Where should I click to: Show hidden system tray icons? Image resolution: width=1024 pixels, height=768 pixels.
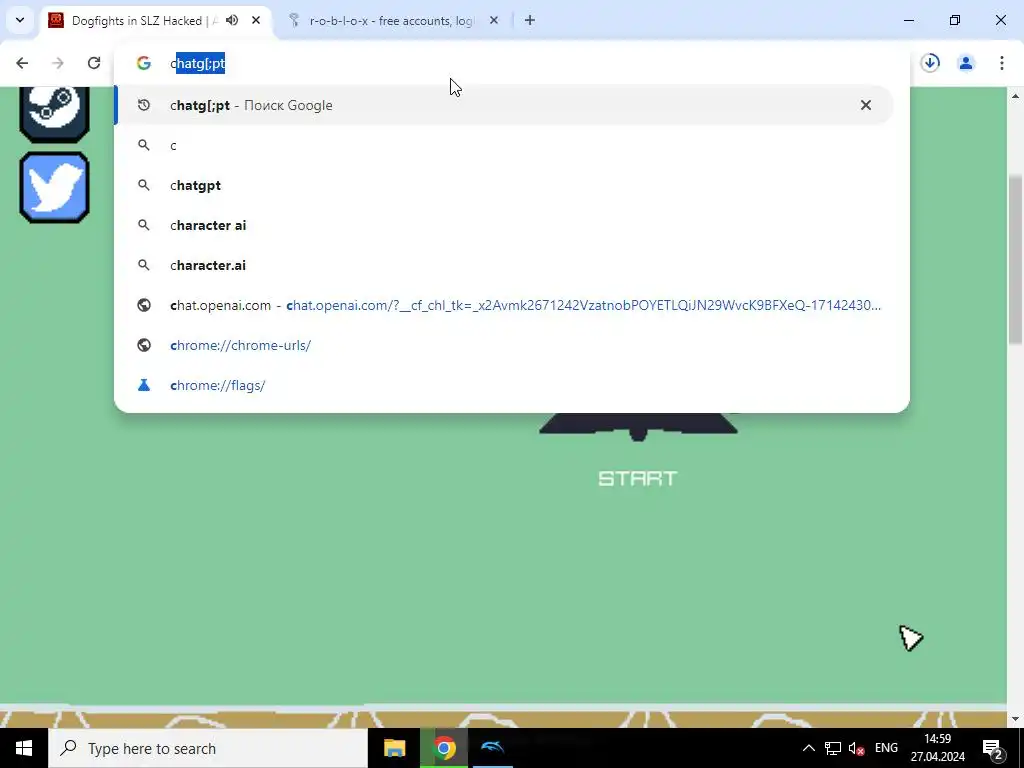tap(808, 748)
